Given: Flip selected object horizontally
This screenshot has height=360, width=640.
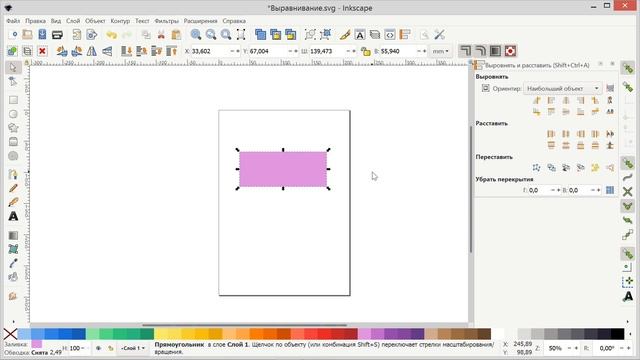Looking at the screenshot, I should pyautogui.click(x=92, y=51).
